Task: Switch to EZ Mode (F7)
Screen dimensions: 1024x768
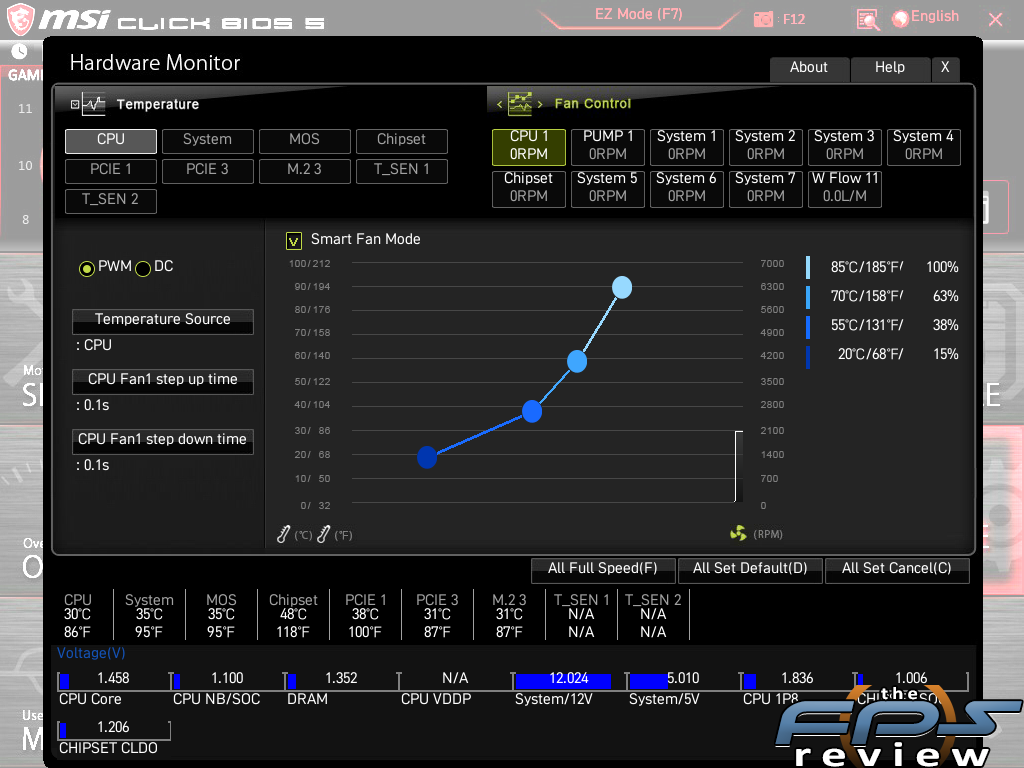Action: (x=638, y=15)
